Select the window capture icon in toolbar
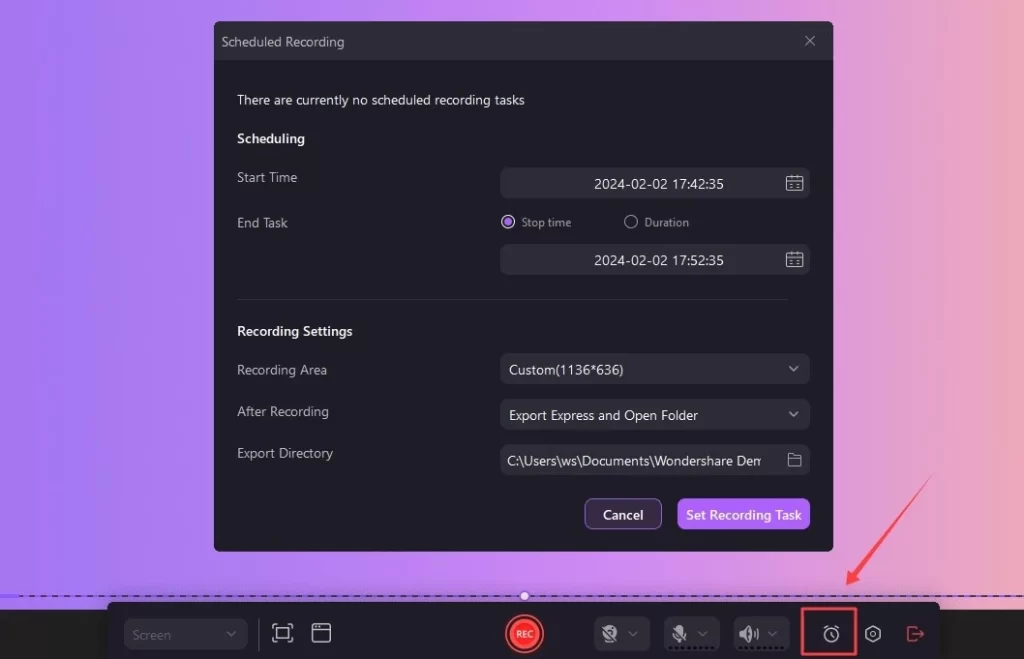 pos(321,633)
